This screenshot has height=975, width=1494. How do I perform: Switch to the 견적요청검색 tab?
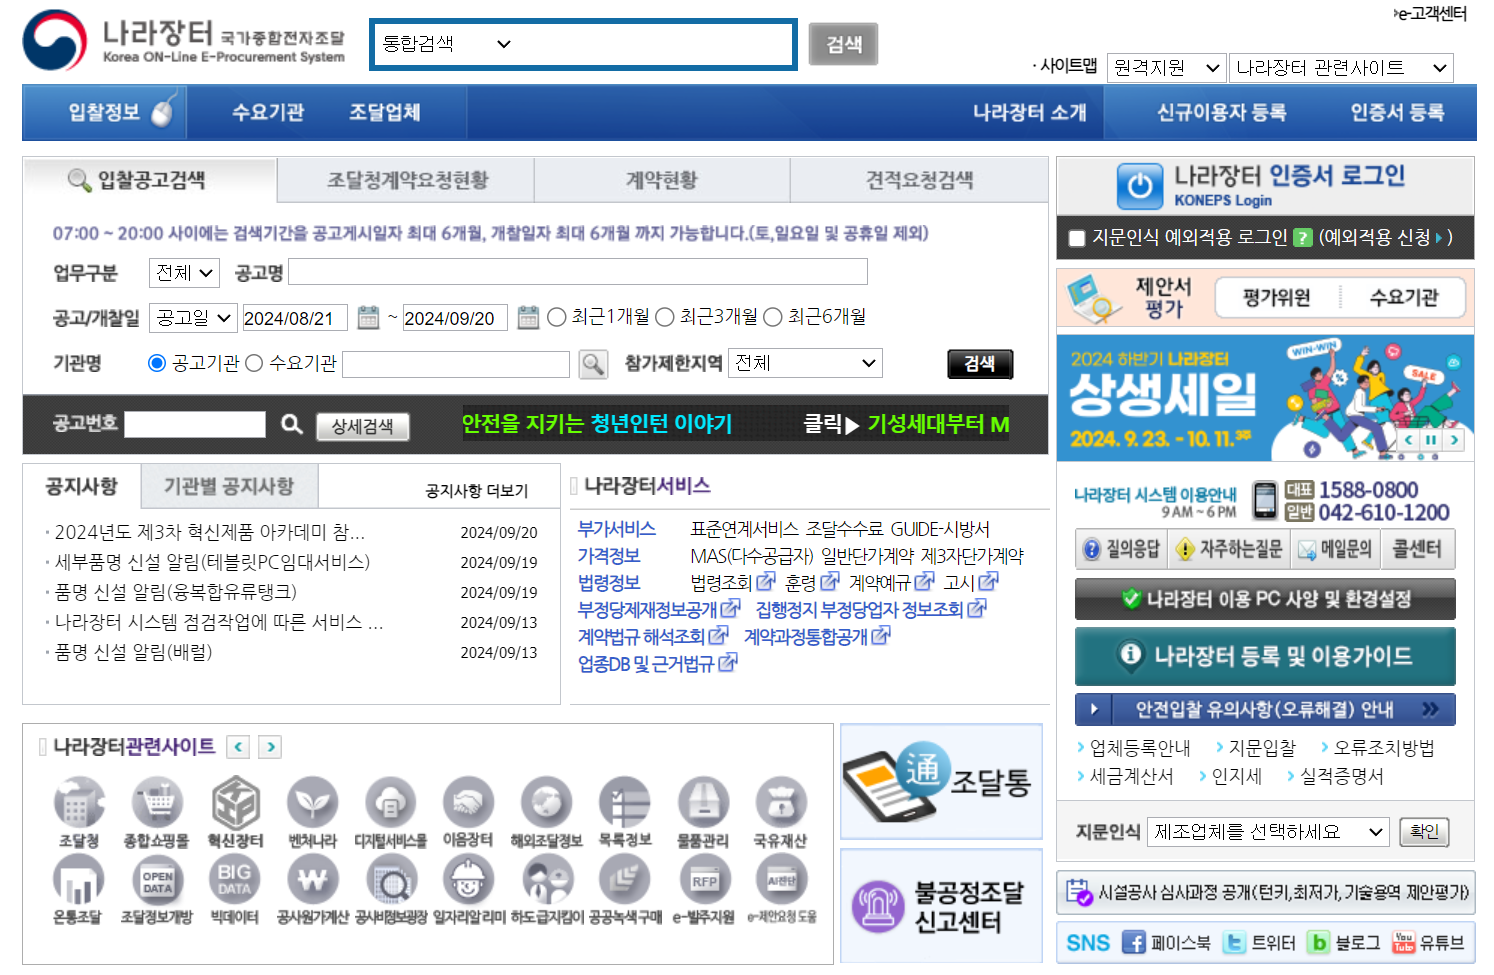(919, 180)
